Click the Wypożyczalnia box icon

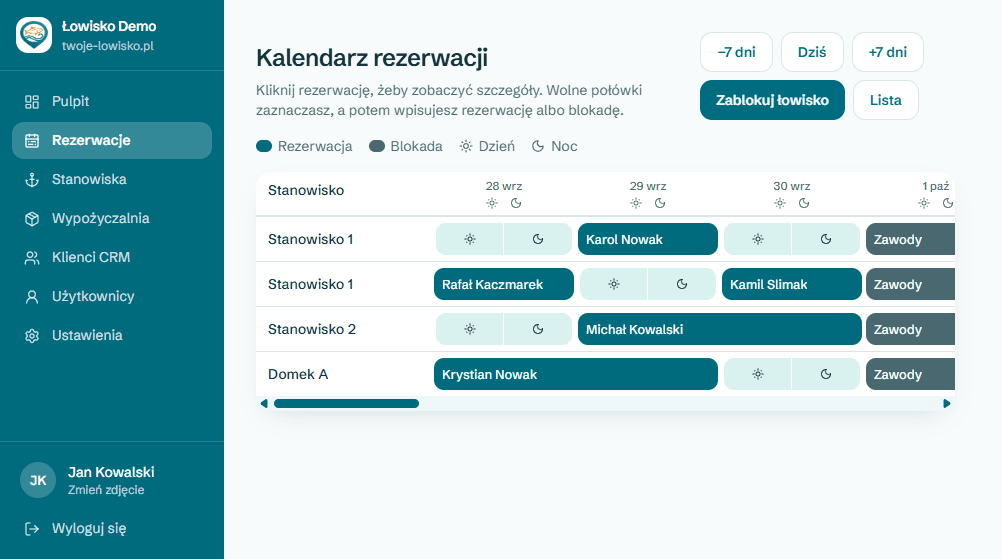point(32,218)
